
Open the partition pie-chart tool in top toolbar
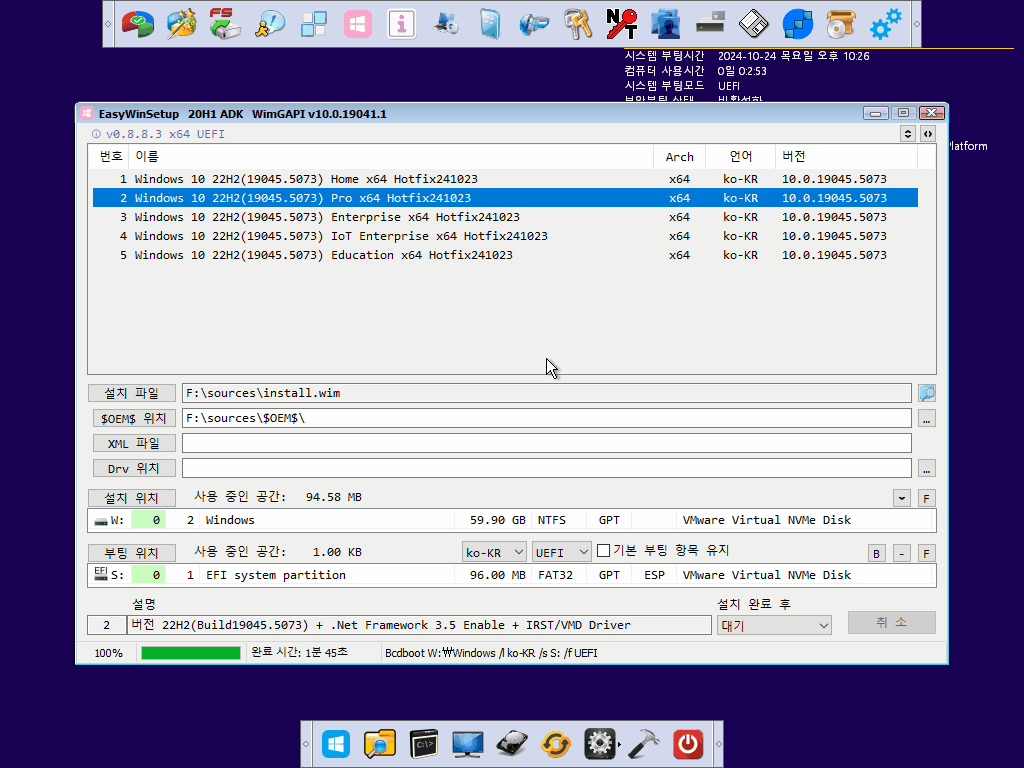coord(138,24)
